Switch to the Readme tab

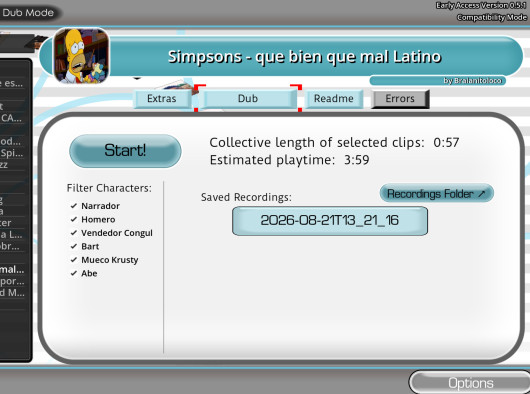[x=334, y=99]
